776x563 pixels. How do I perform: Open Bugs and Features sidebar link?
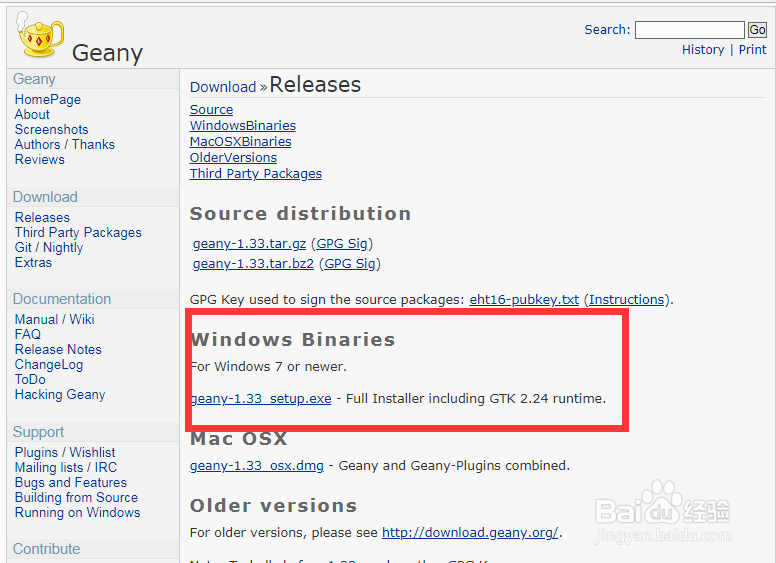pos(71,482)
